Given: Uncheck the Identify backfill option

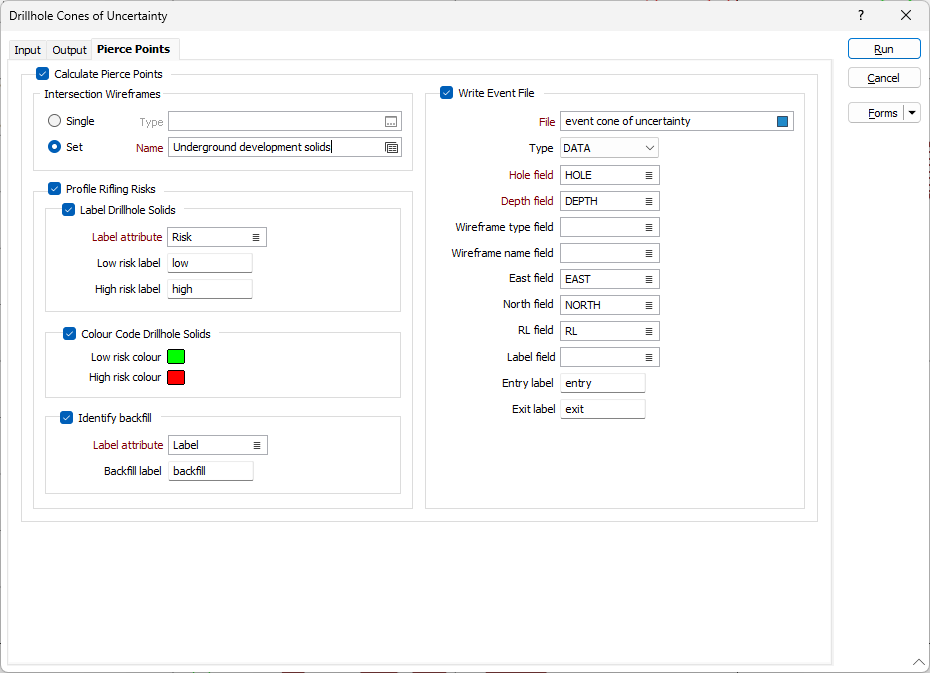Looking at the screenshot, I should pos(66,418).
